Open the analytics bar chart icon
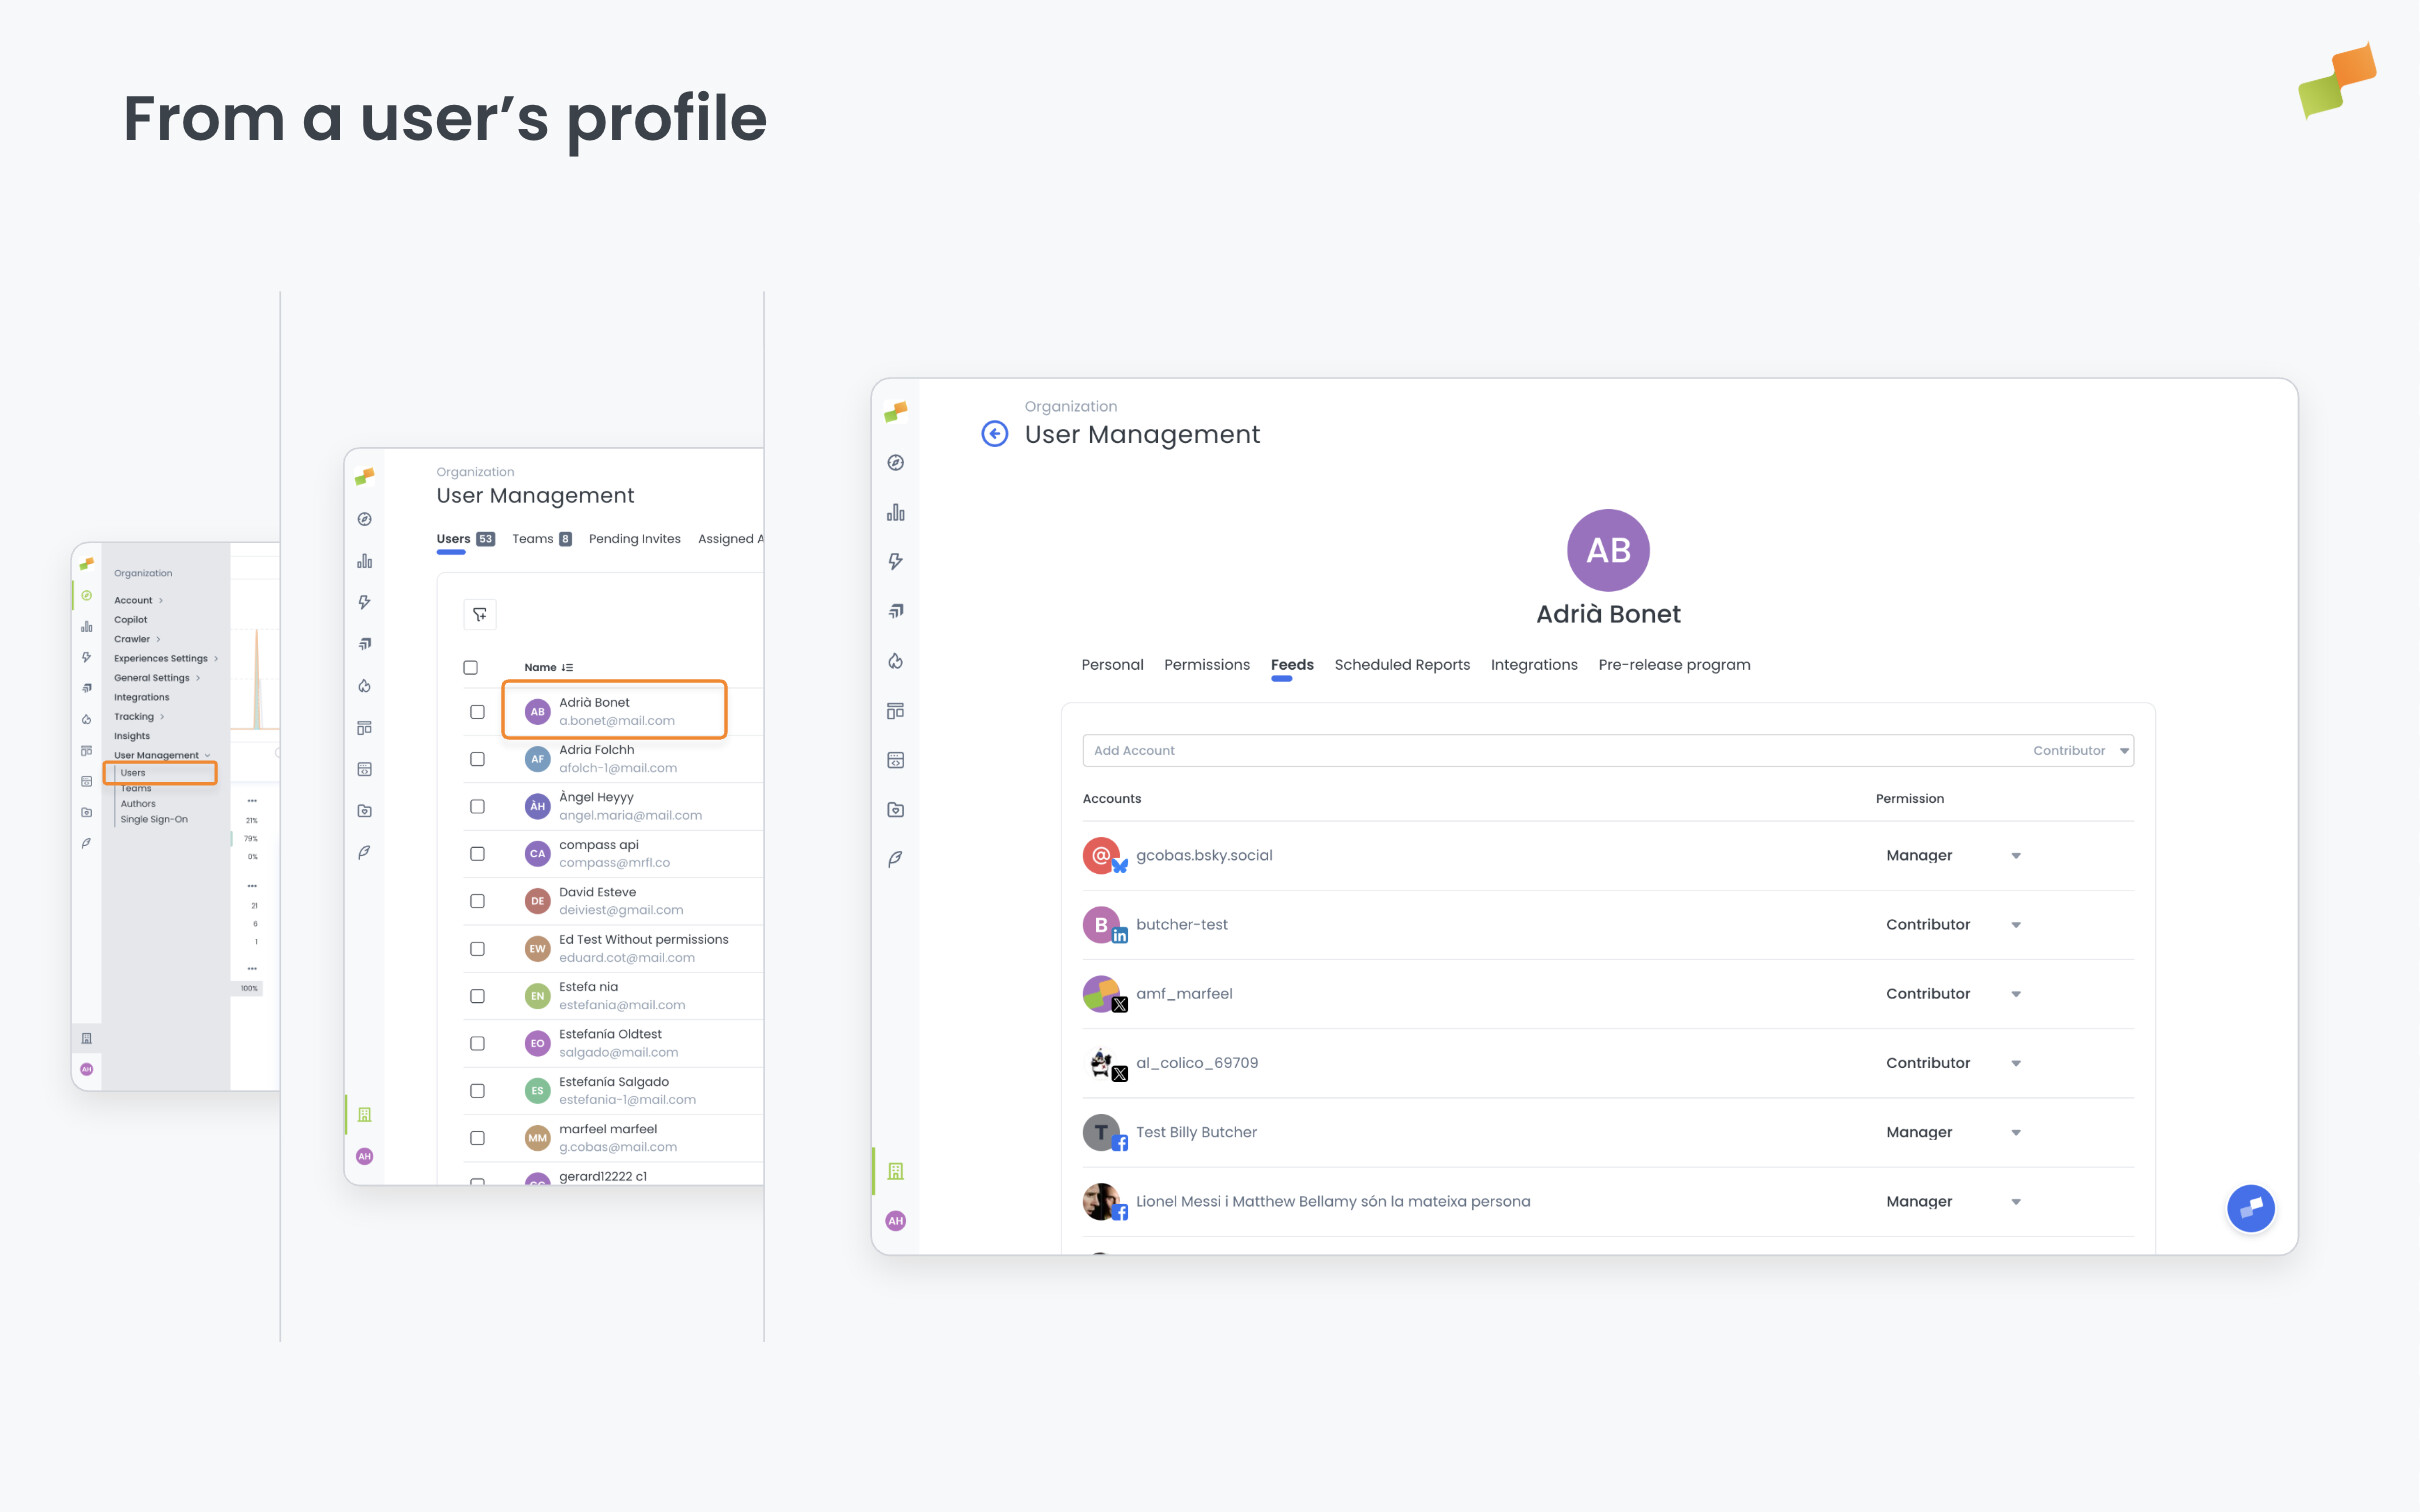 pos(895,512)
